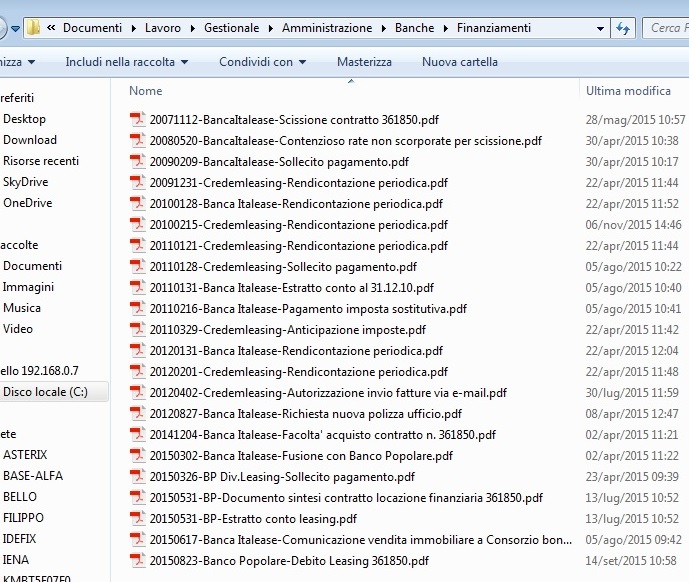Click the 'Cerca' search input field
This screenshot has width=689, height=582.
[665, 29]
